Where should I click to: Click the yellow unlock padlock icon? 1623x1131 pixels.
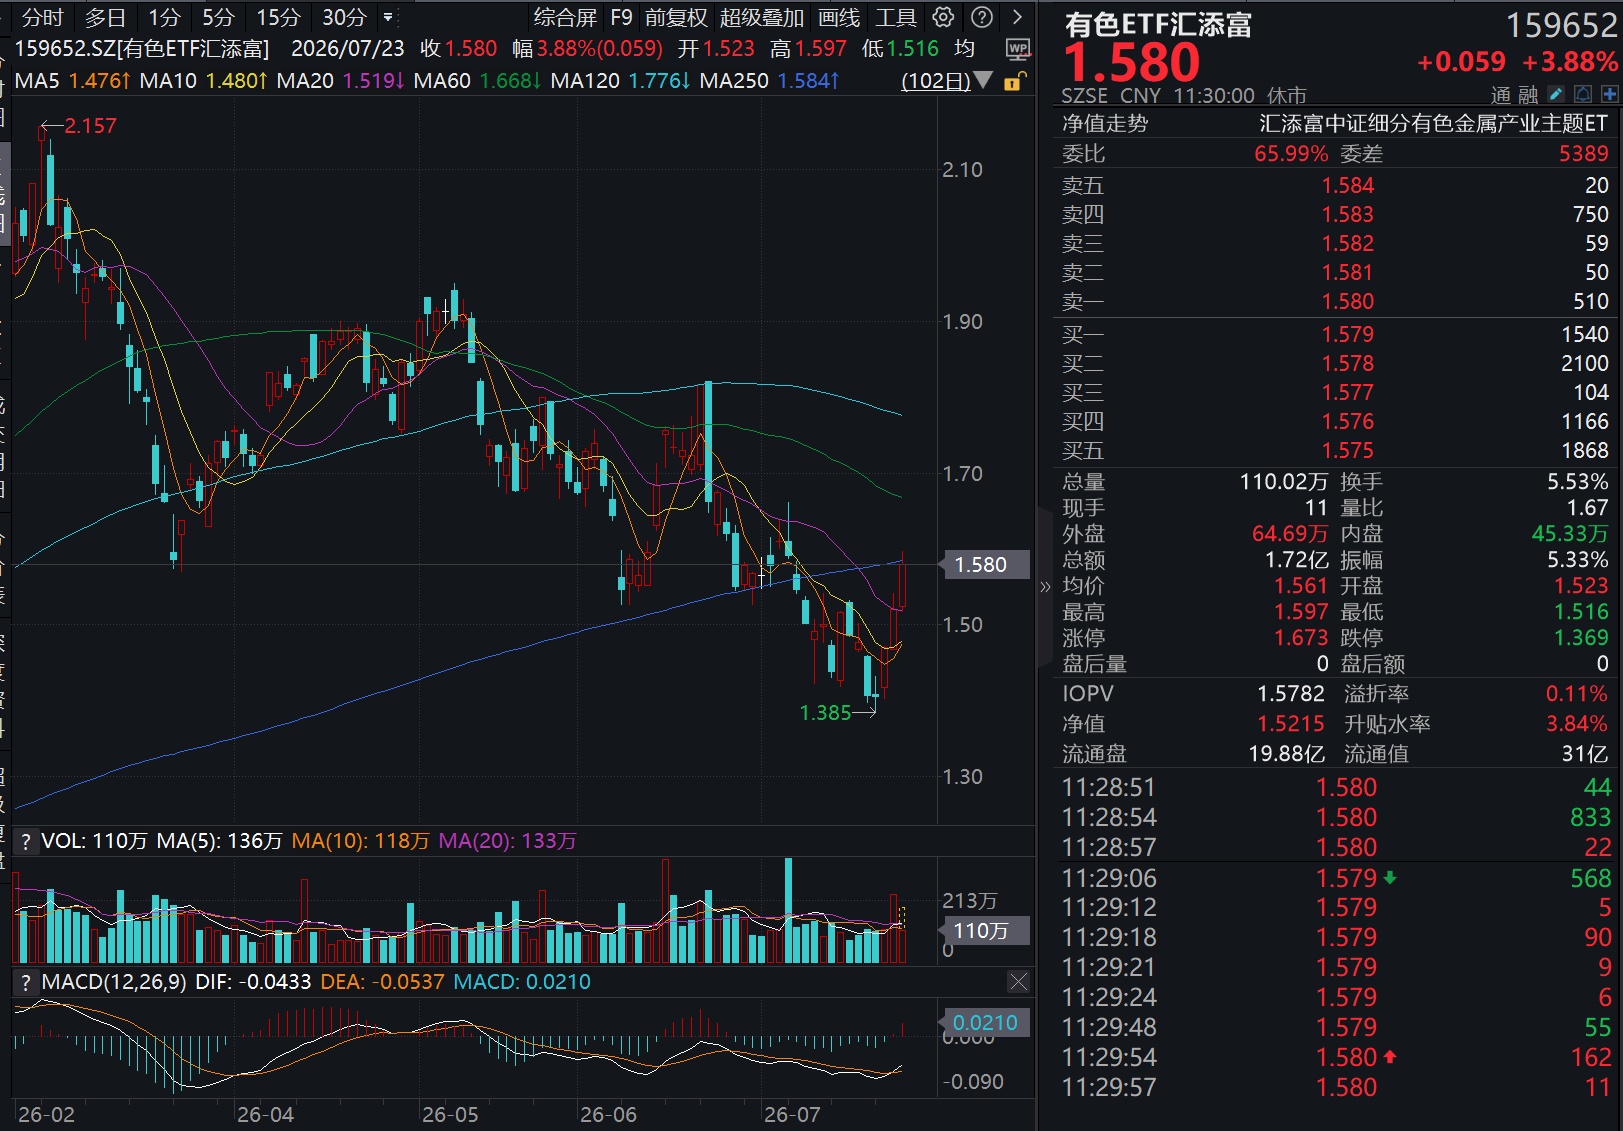point(1013,81)
